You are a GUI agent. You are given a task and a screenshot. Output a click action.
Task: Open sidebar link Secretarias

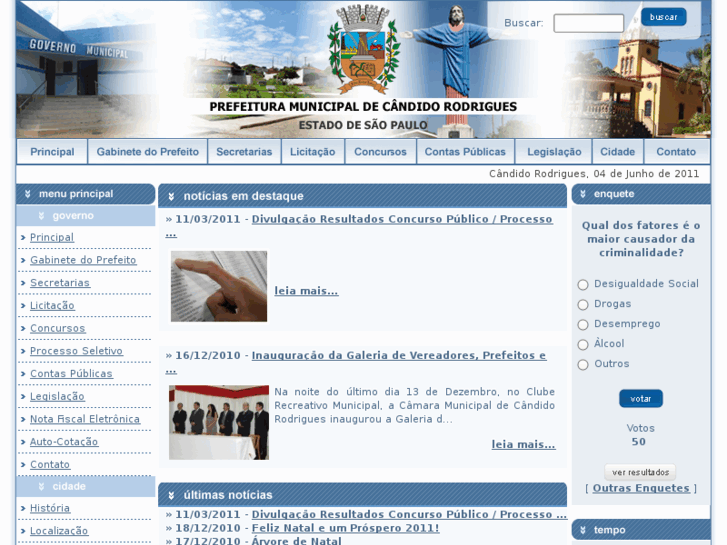(60, 283)
